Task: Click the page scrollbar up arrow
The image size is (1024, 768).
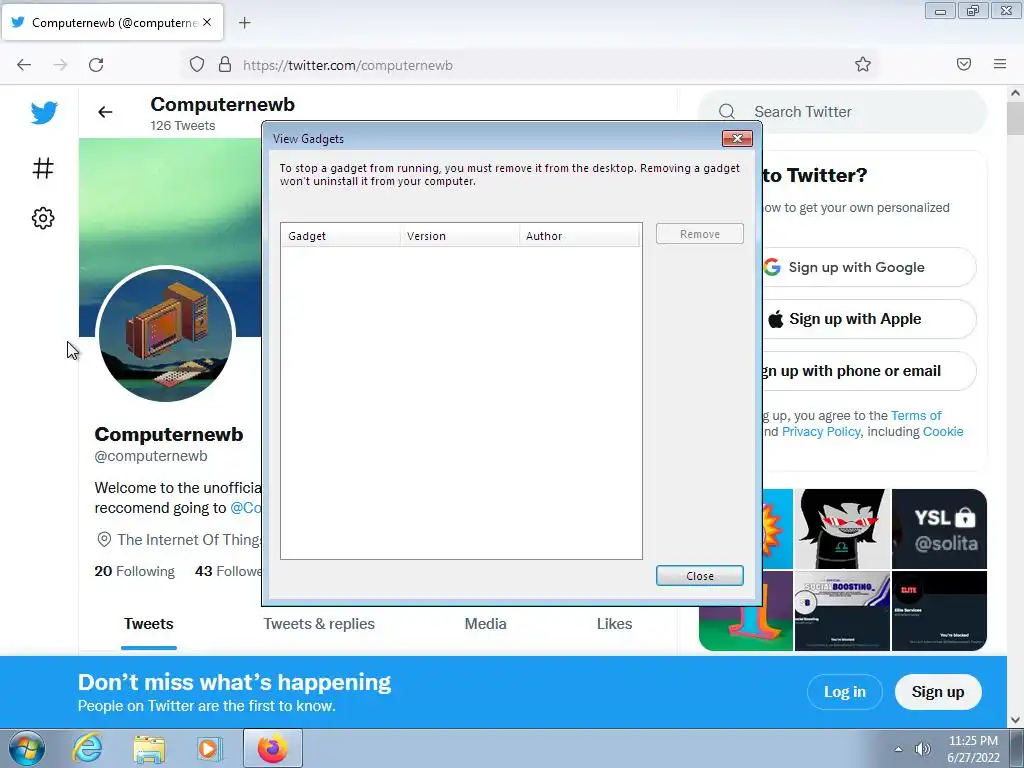Action: pyautogui.click(x=1016, y=93)
